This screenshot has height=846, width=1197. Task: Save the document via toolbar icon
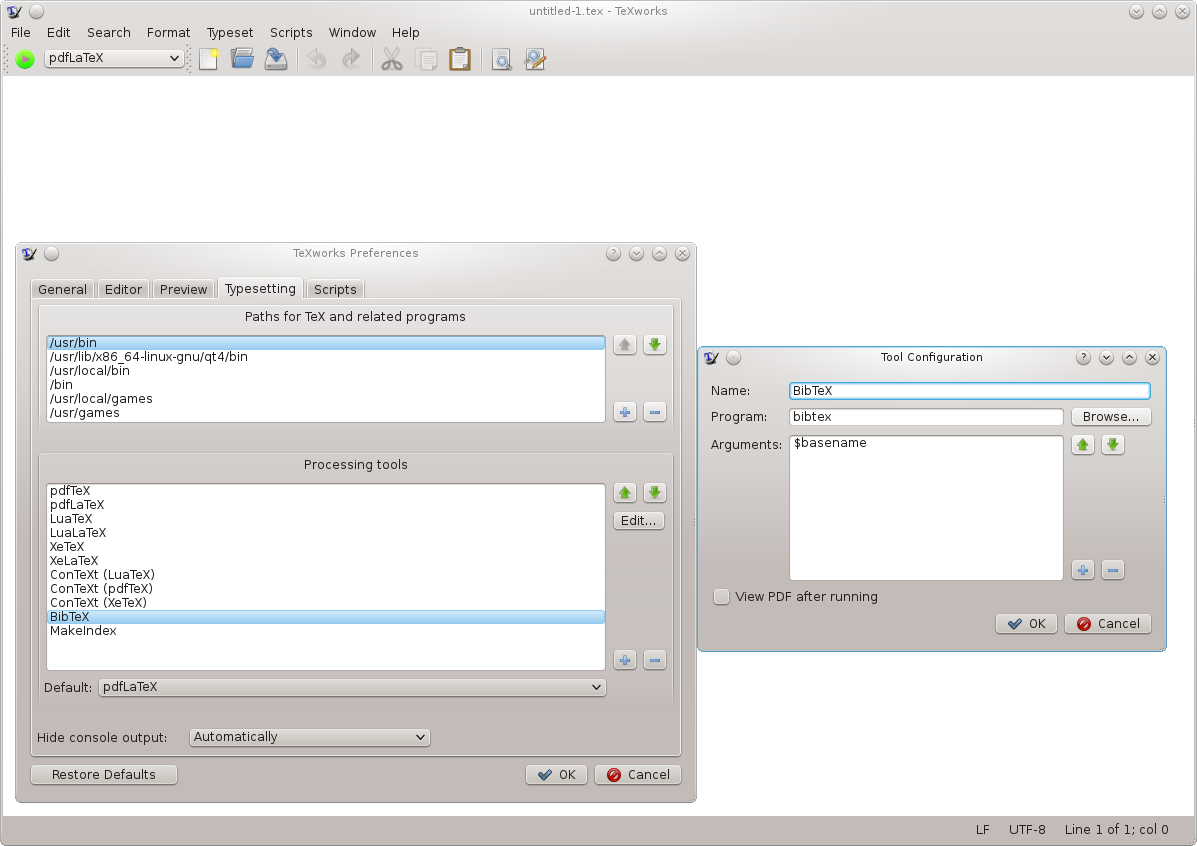tap(276, 59)
